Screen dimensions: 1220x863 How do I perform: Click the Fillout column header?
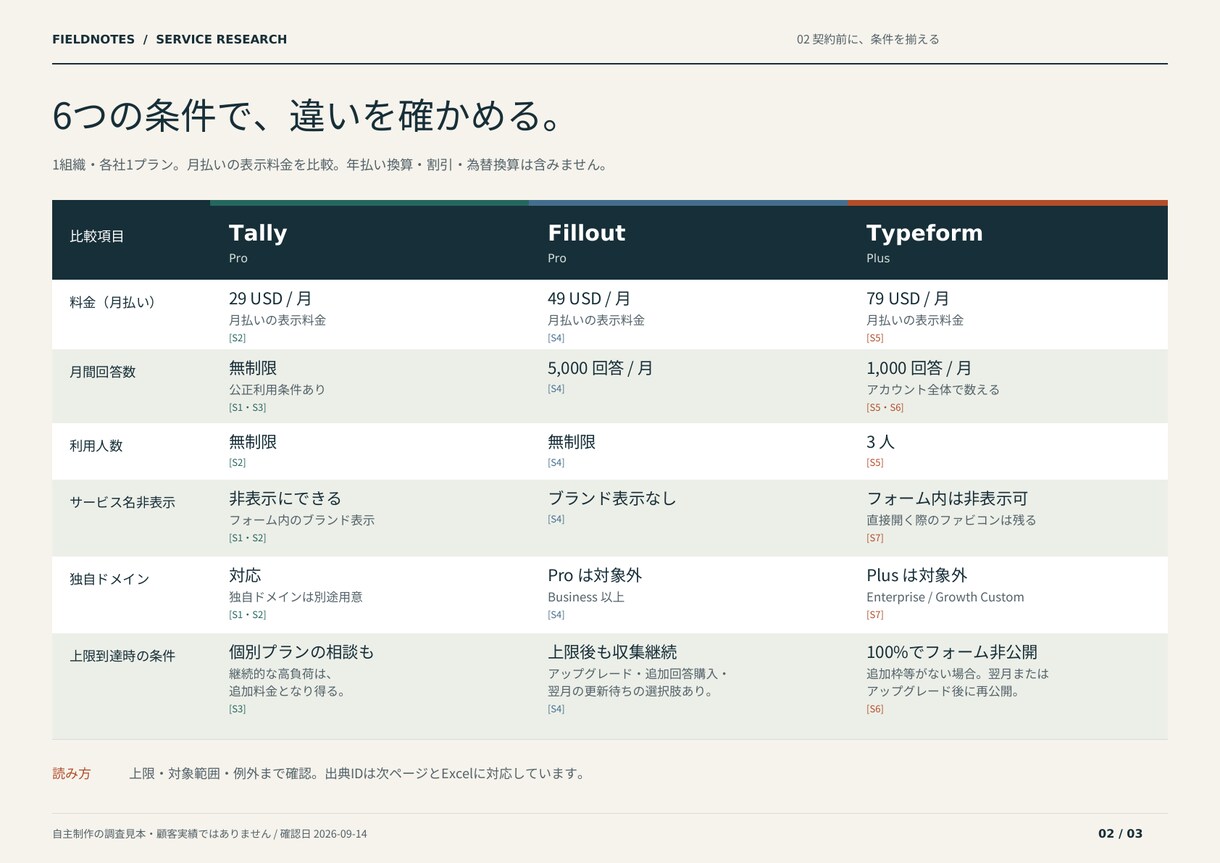pyautogui.click(x=586, y=233)
